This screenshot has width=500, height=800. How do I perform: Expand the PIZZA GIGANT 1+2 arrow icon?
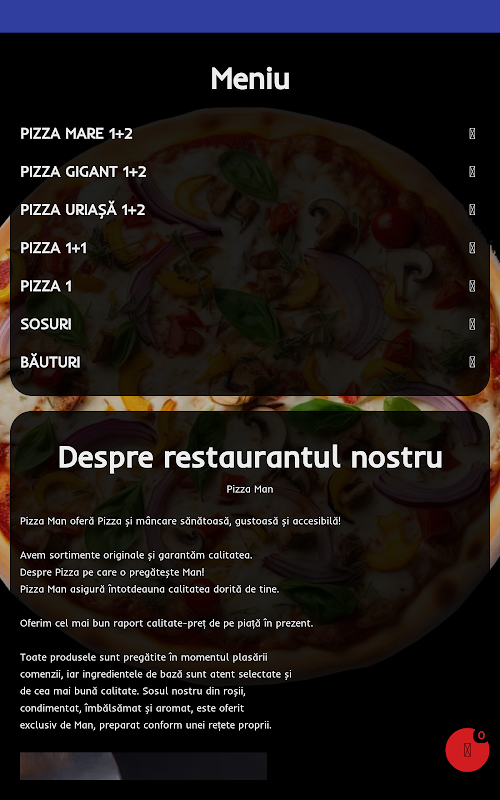[472, 171]
